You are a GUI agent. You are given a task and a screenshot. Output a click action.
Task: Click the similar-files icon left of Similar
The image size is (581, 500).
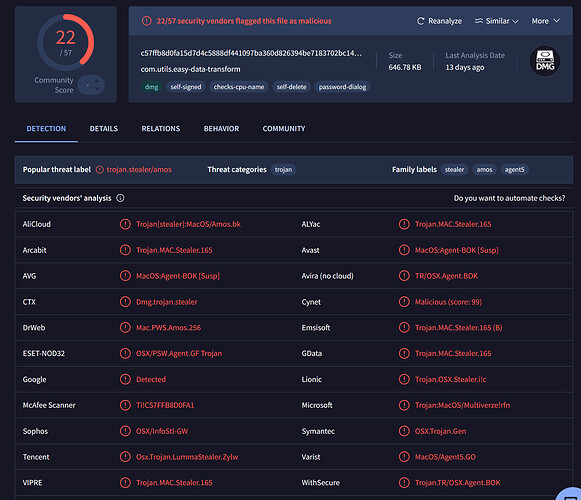(479, 21)
